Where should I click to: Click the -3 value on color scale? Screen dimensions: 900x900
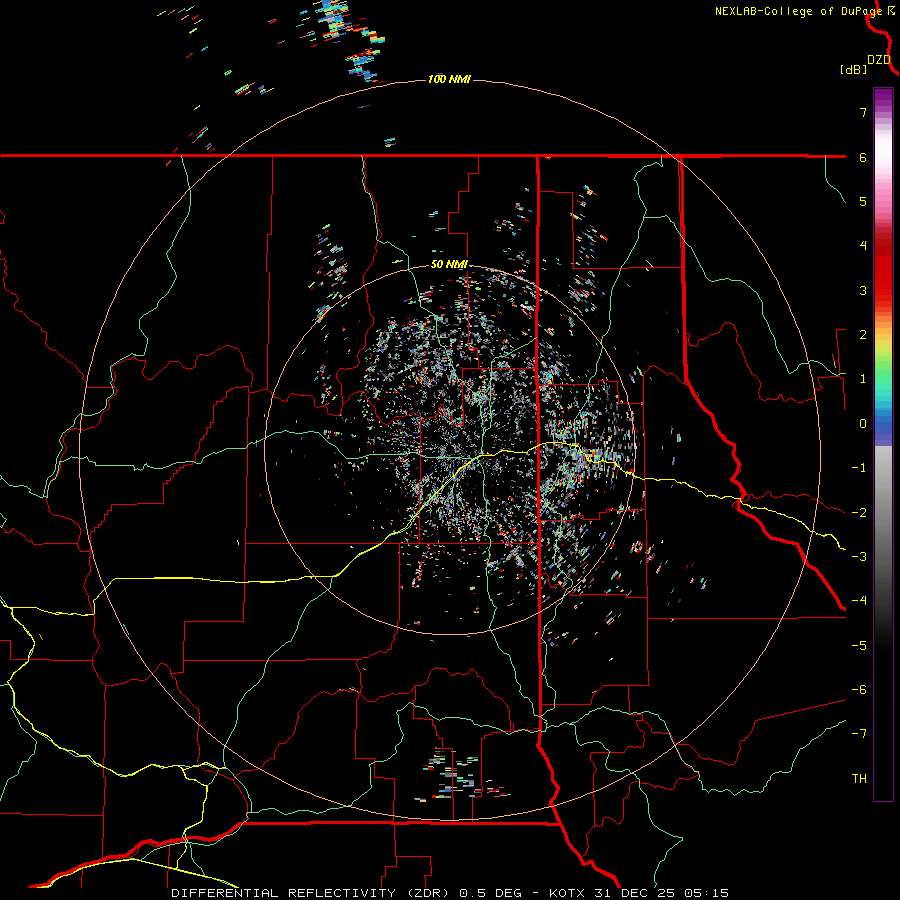click(x=859, y=557)
